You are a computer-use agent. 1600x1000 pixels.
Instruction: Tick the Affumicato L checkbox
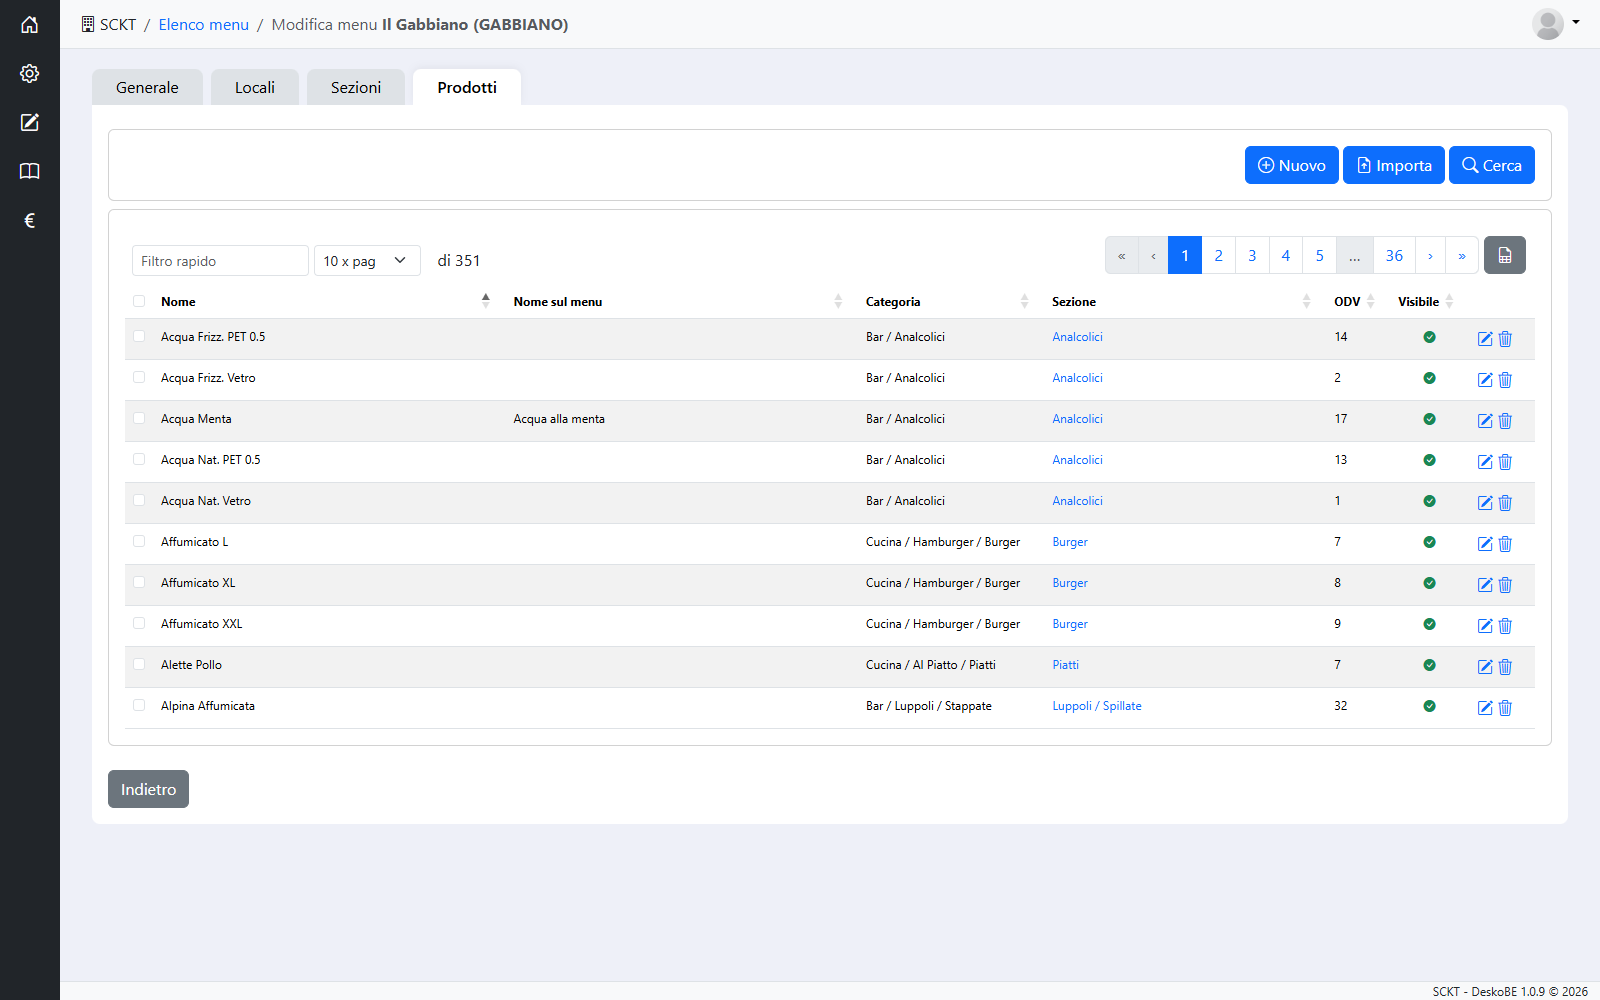[x=139, y=541]
